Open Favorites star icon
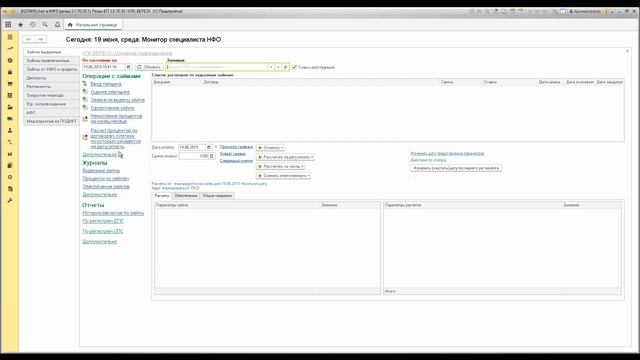Image resolution: width=640 pixels, height=360 pixels. 20,24
